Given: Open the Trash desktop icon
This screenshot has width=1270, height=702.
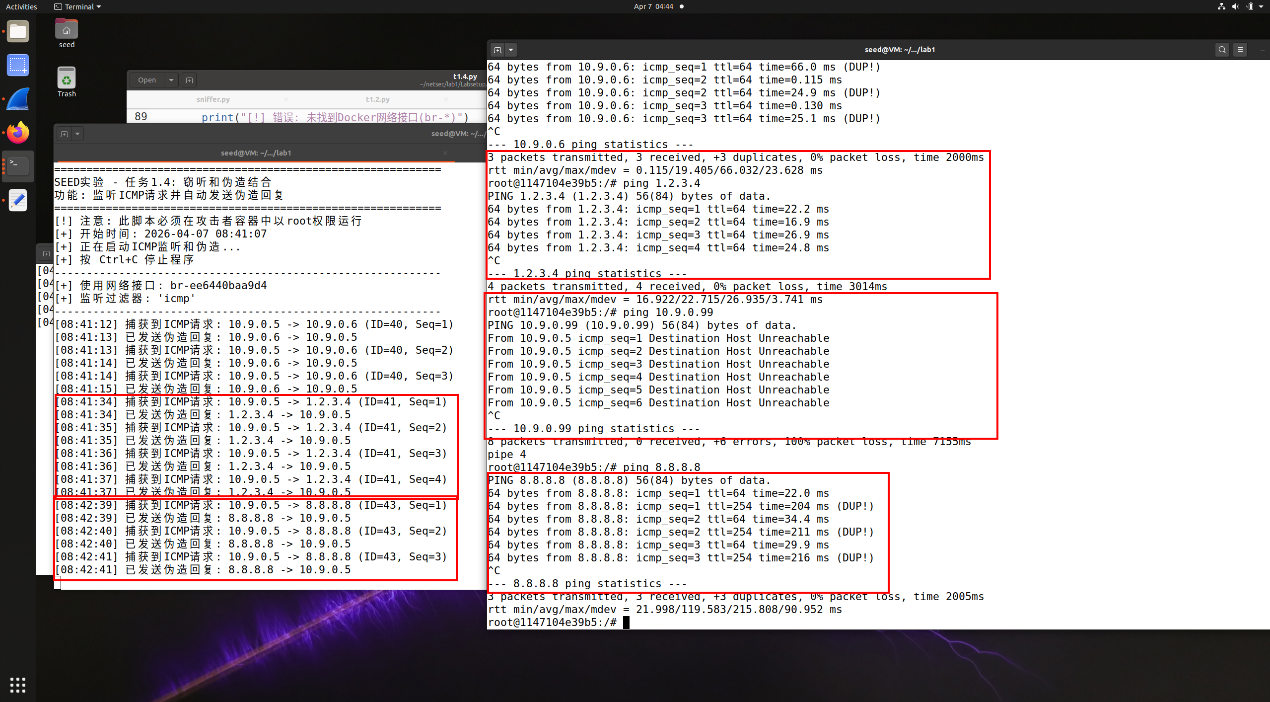Looking at the screenshot, I should click(x=66, y=80).
